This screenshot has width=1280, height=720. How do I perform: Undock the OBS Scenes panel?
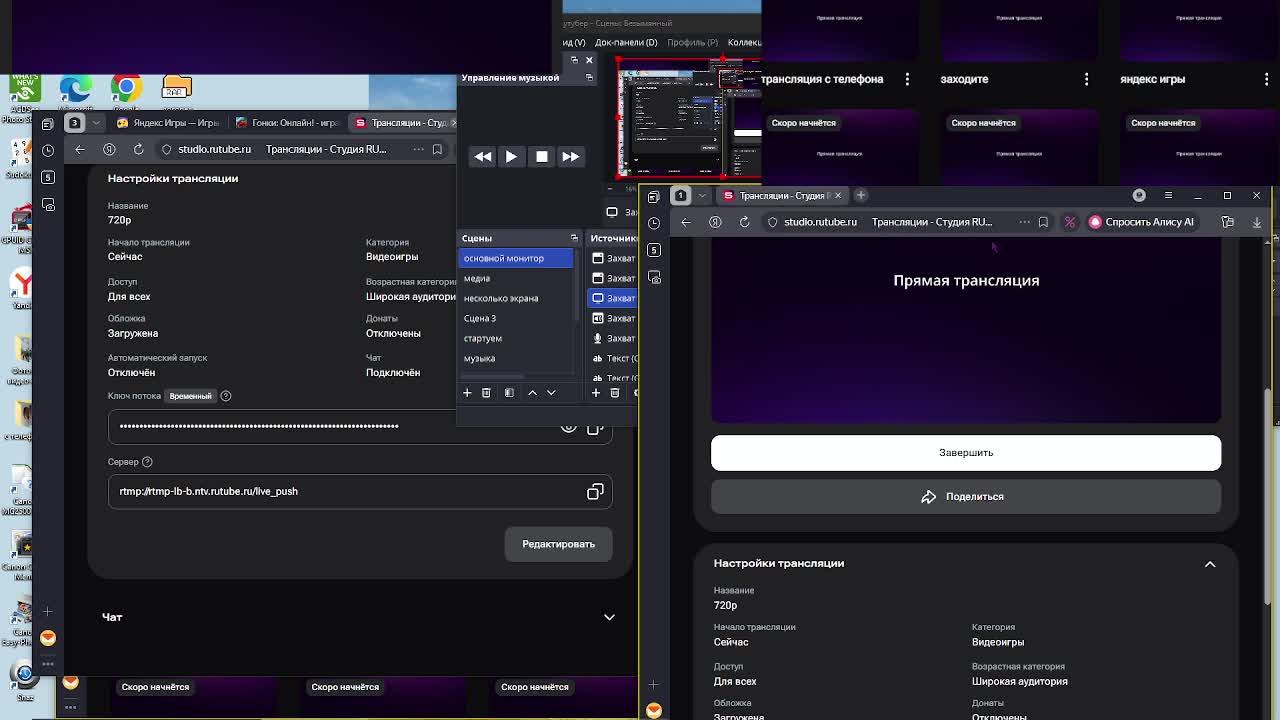click(x=574, y=238)
